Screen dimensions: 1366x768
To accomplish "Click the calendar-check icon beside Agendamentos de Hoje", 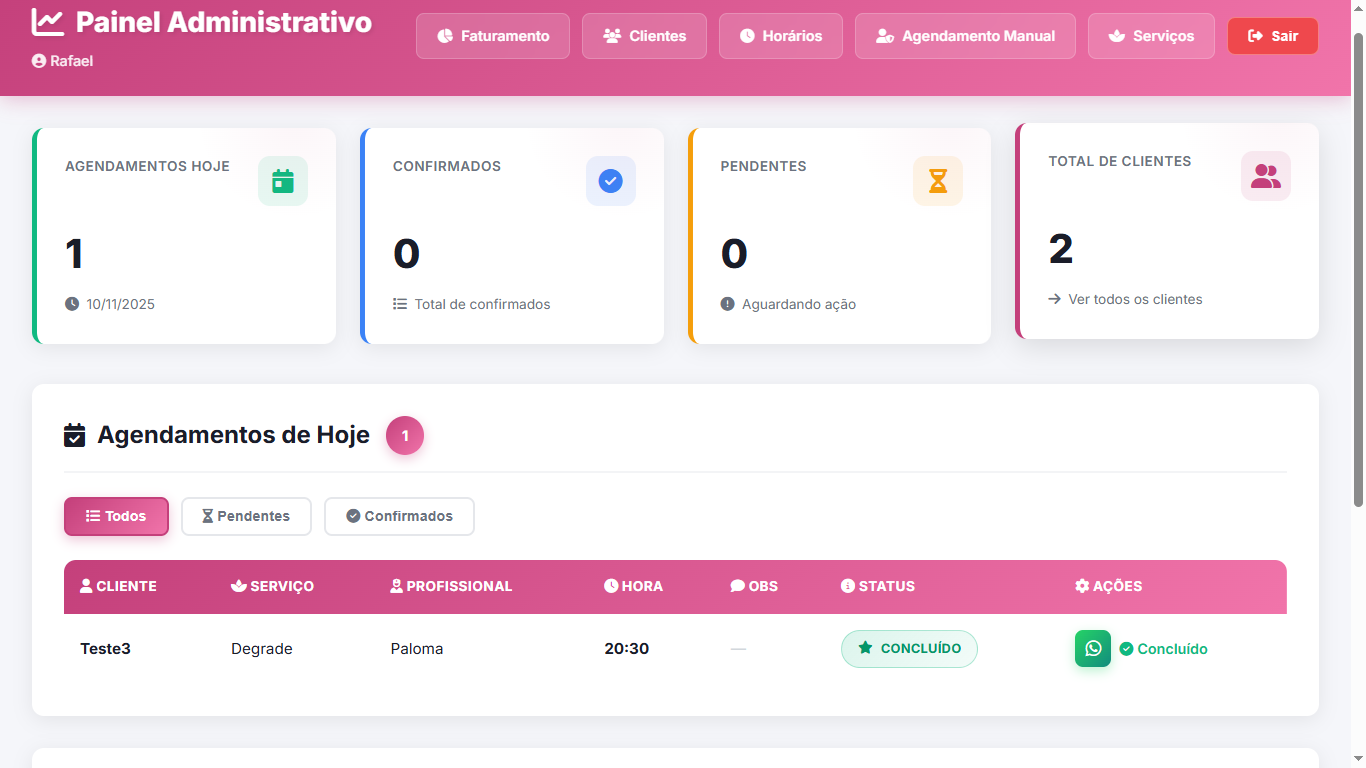I will 75,435.
